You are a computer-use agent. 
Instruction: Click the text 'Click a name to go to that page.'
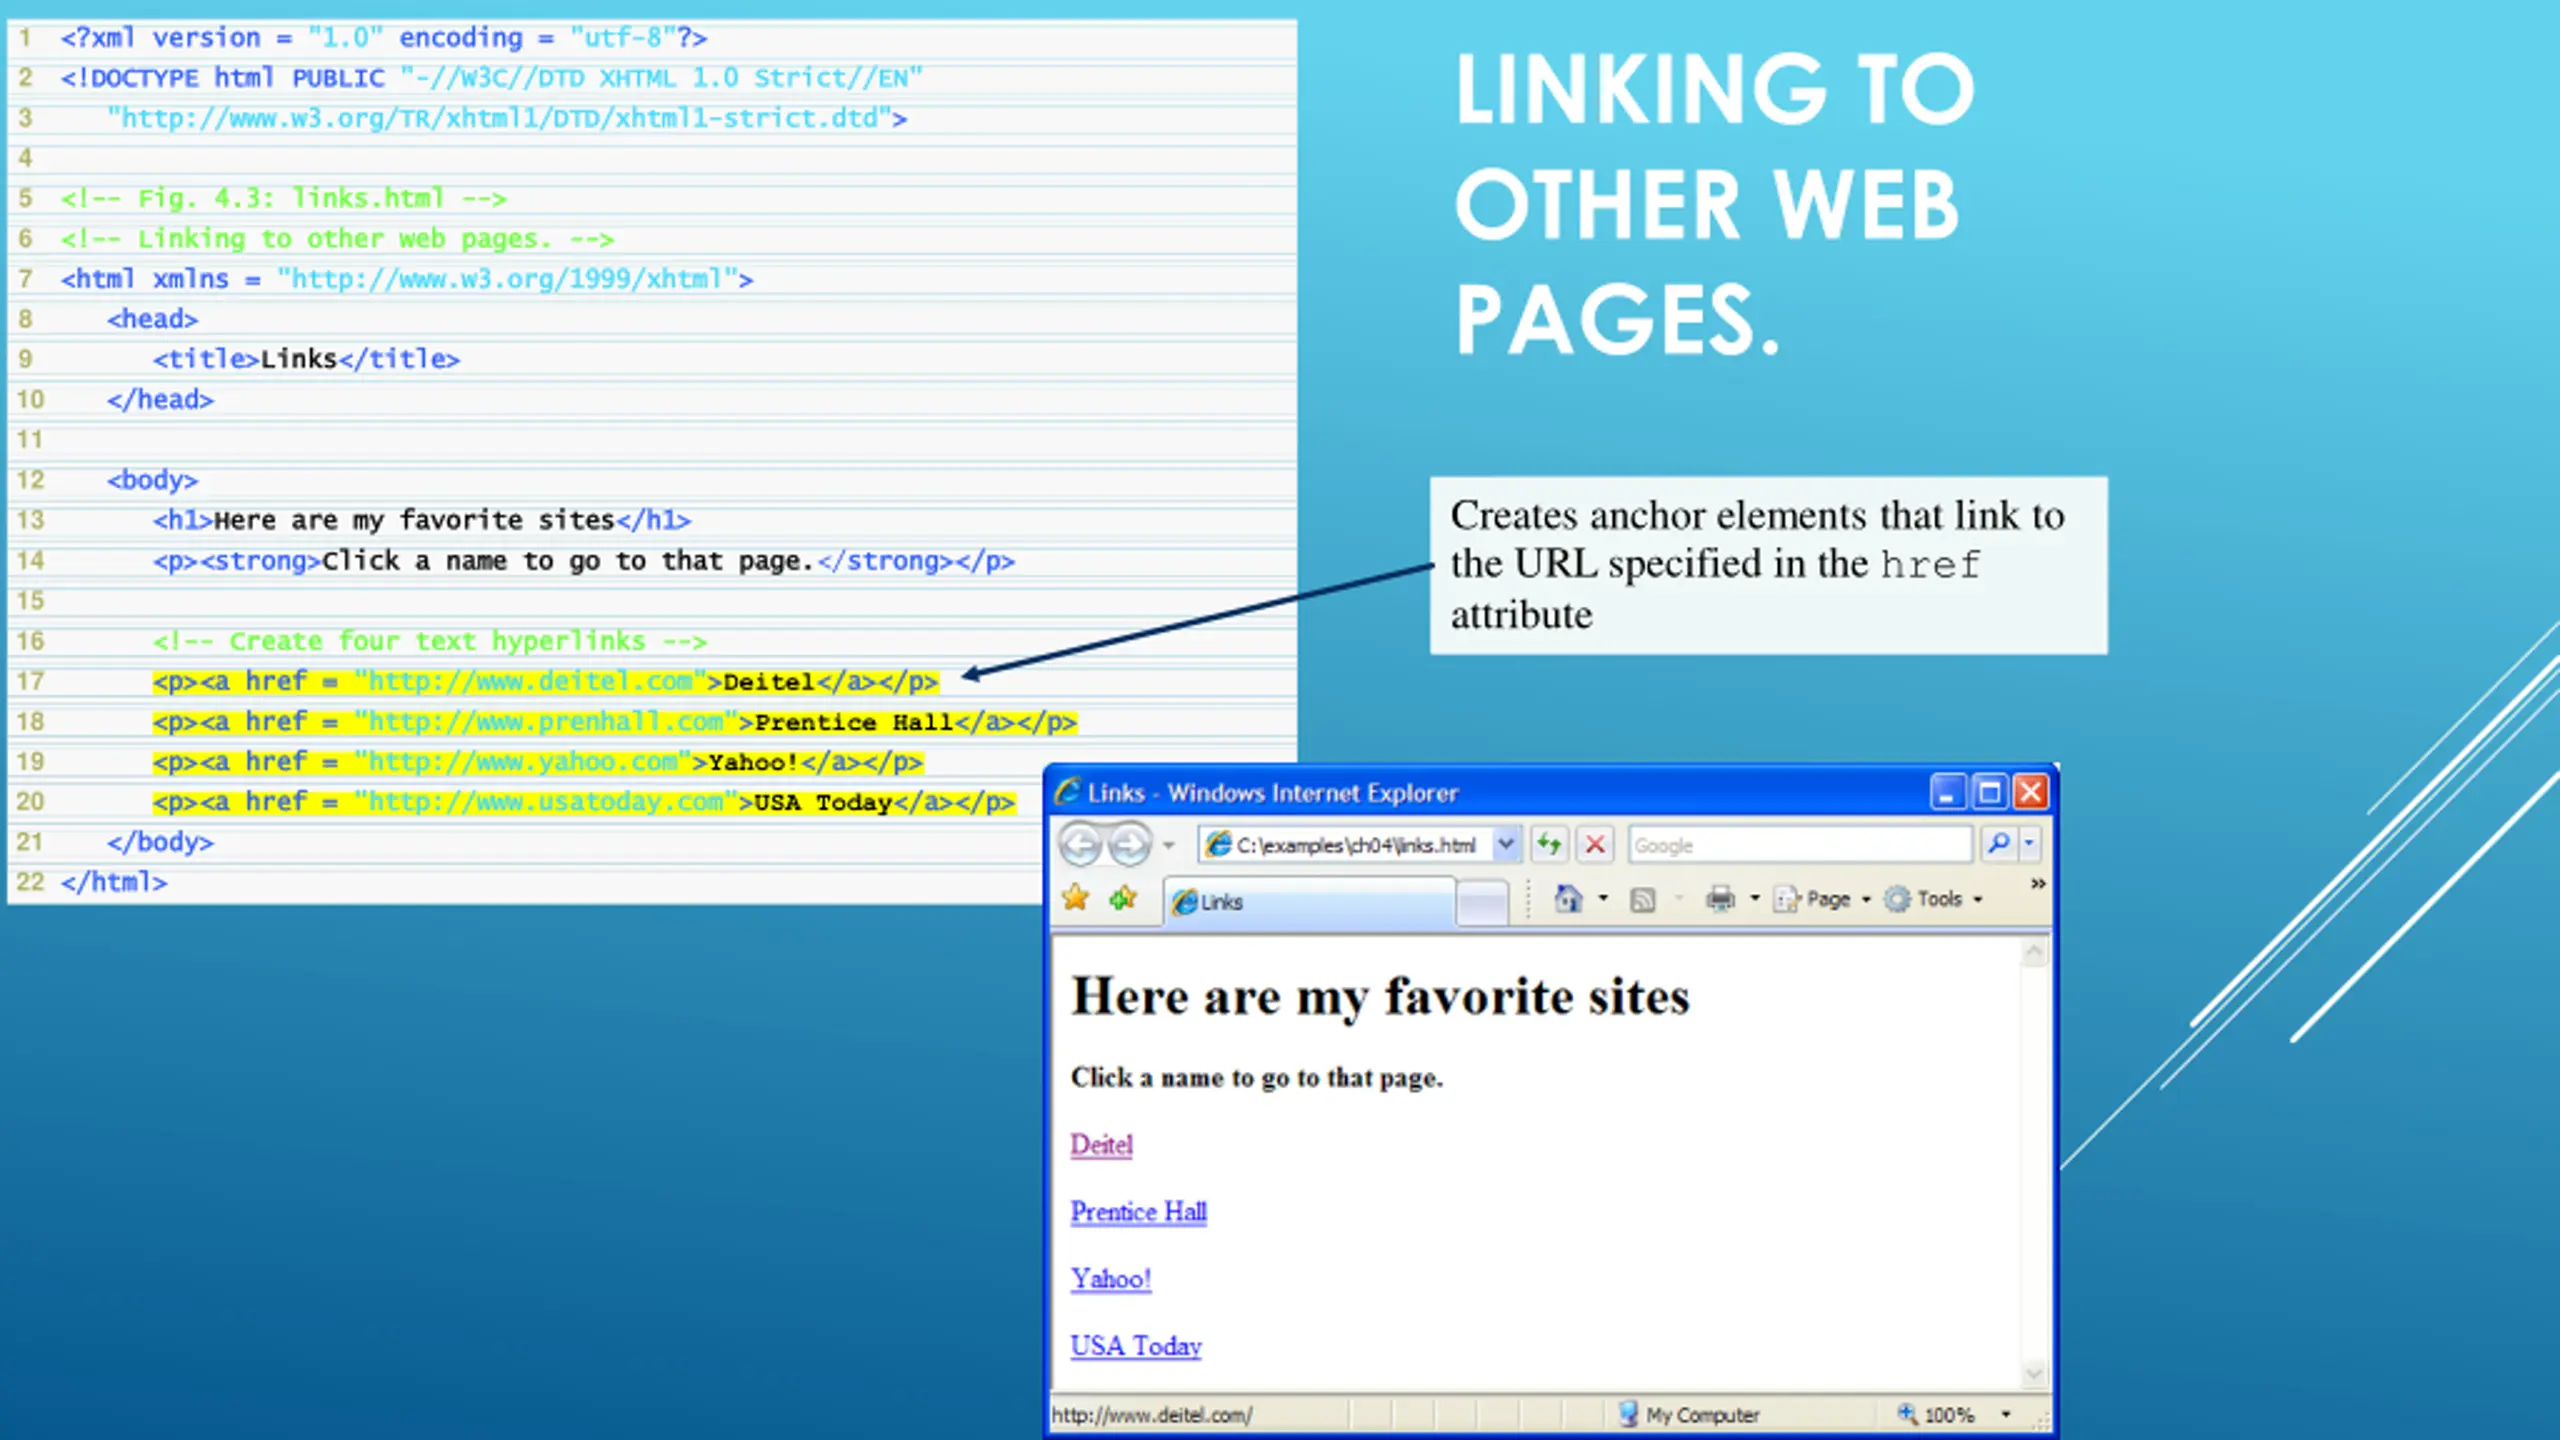coord(1256,1078)
